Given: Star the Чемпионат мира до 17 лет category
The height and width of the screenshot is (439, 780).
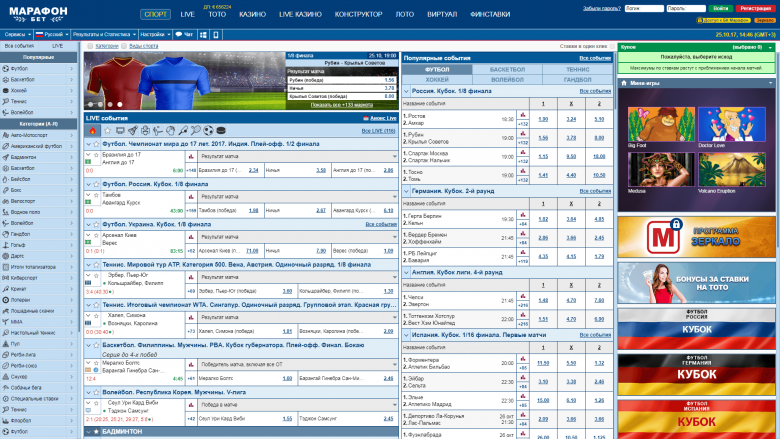Looking at the screenshot, I should click(x=97, y=144).
